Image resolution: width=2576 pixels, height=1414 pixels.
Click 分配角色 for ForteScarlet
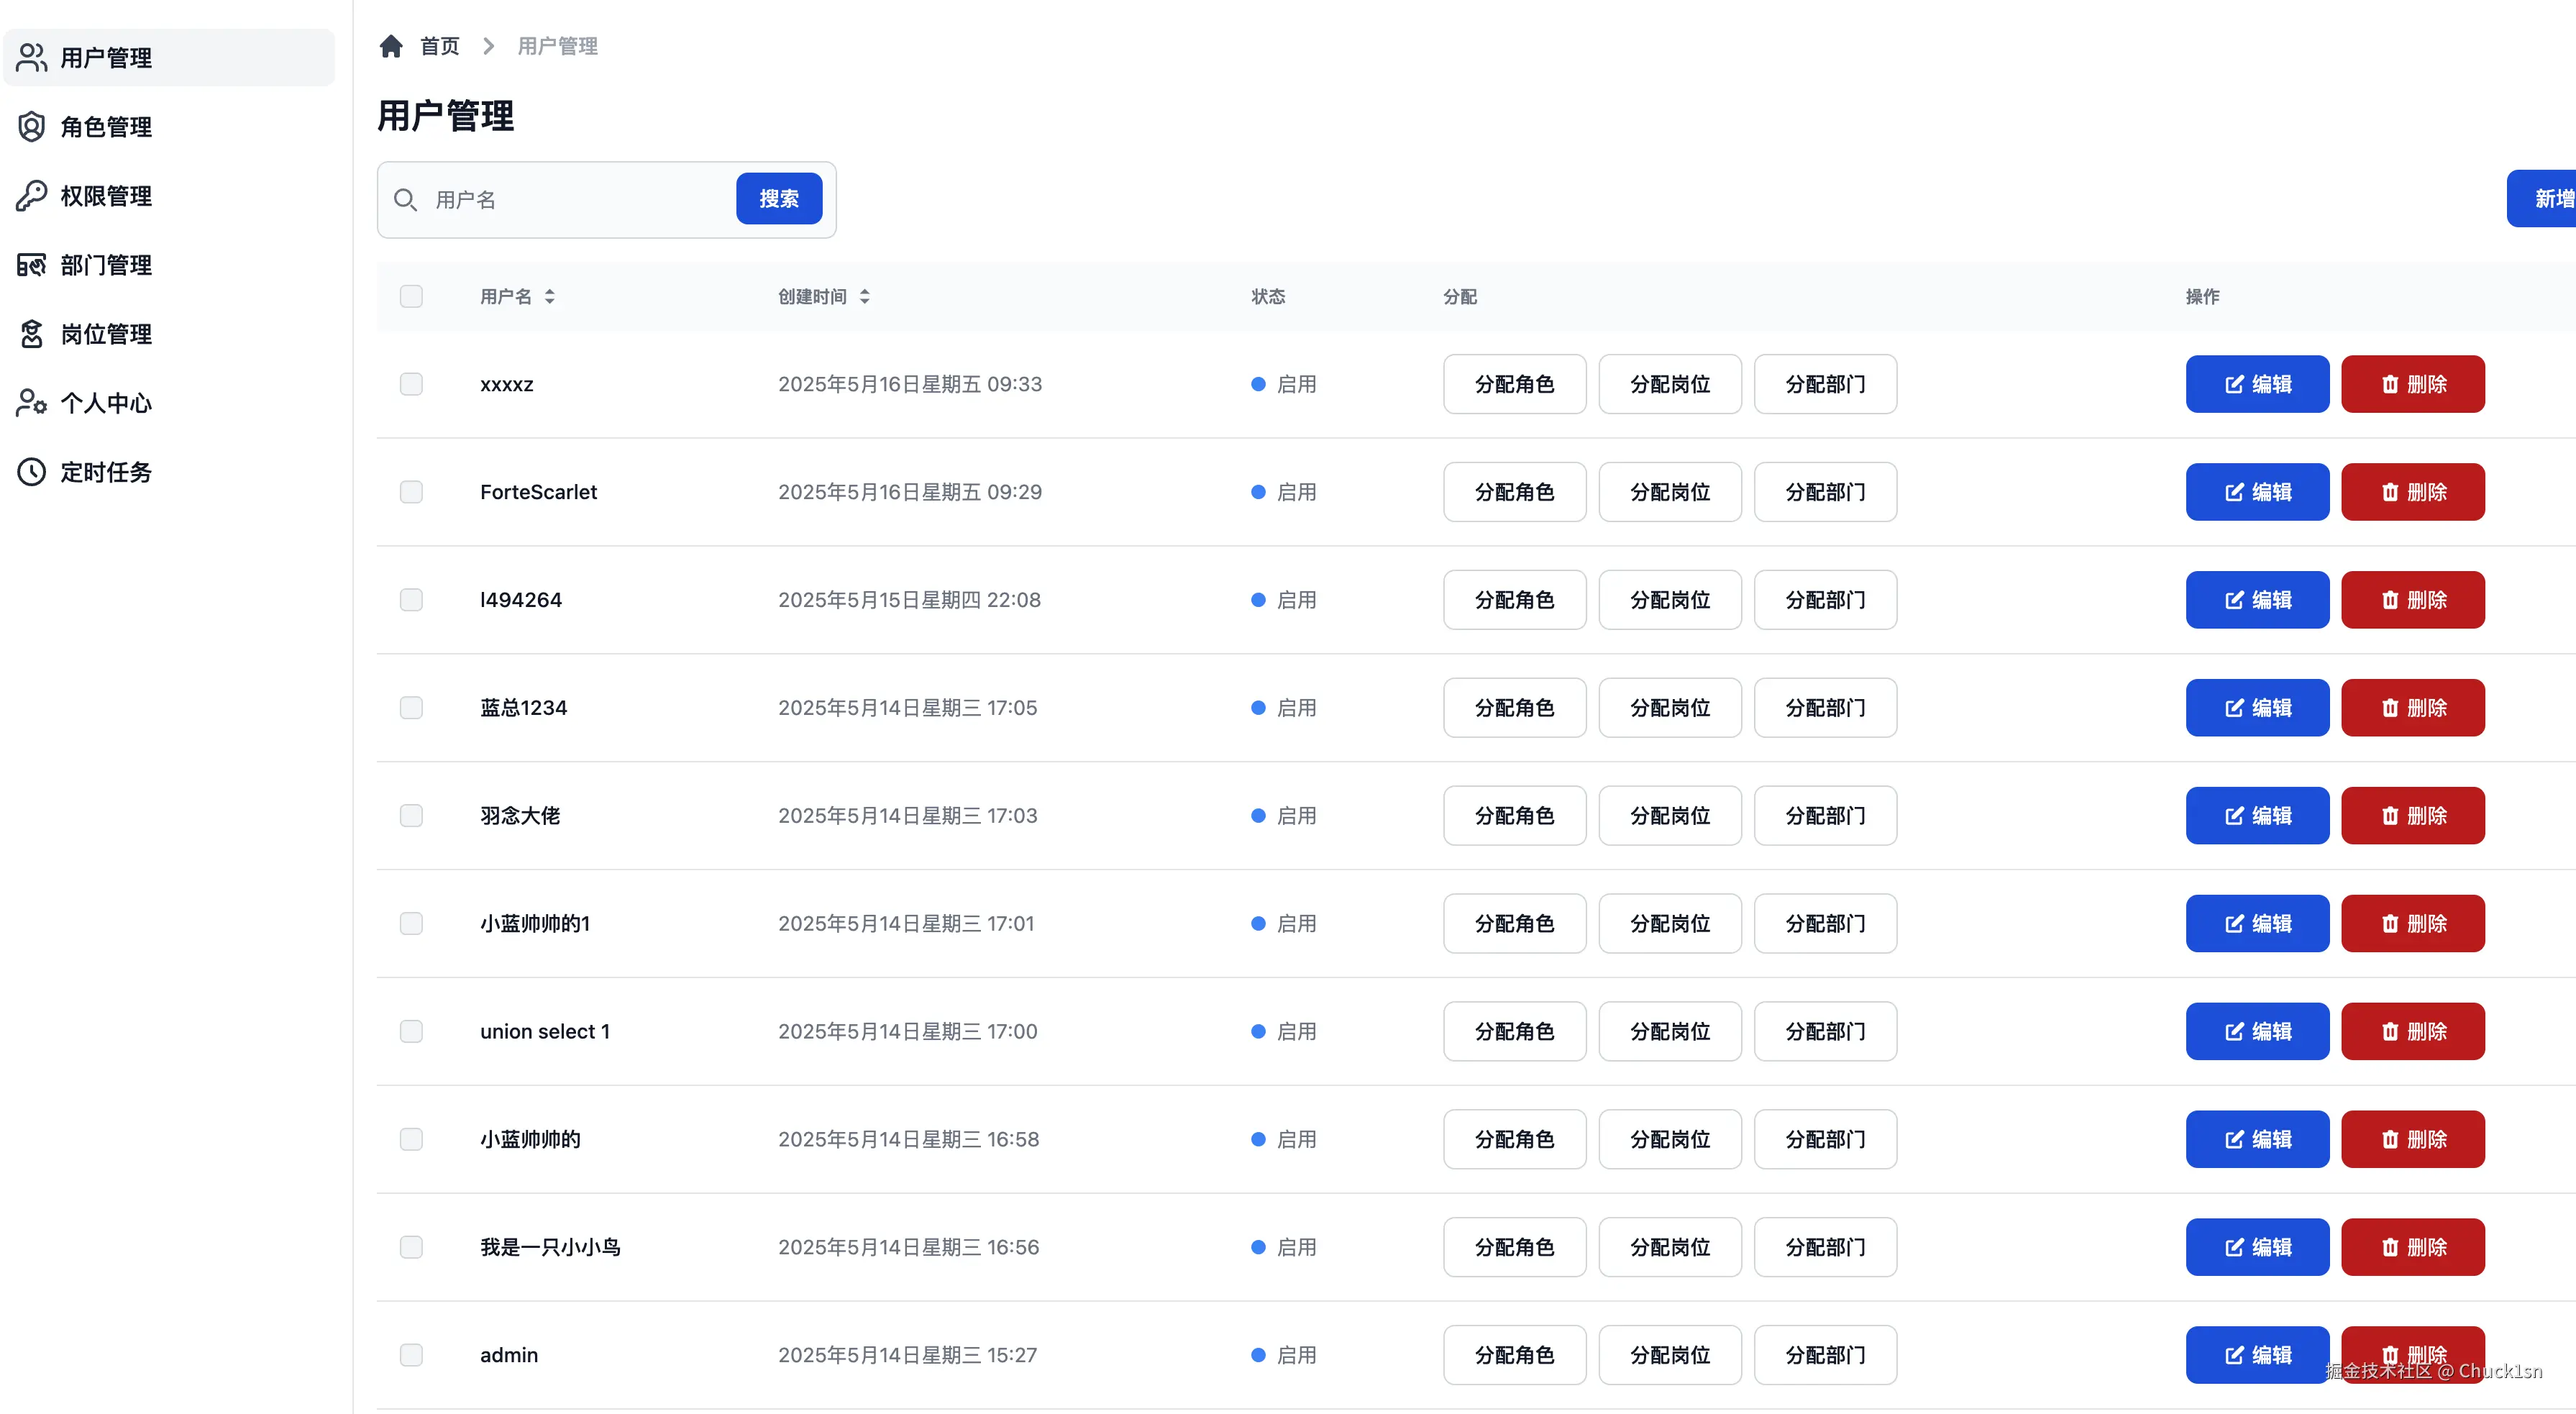coord(1514,492)
